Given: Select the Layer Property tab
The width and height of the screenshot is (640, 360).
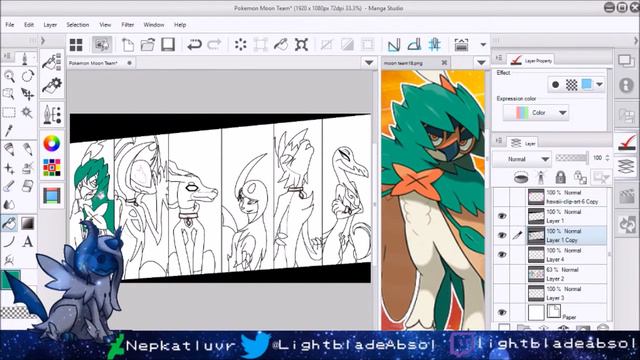Looking at the screenshot, I should (x=531, y=60).
